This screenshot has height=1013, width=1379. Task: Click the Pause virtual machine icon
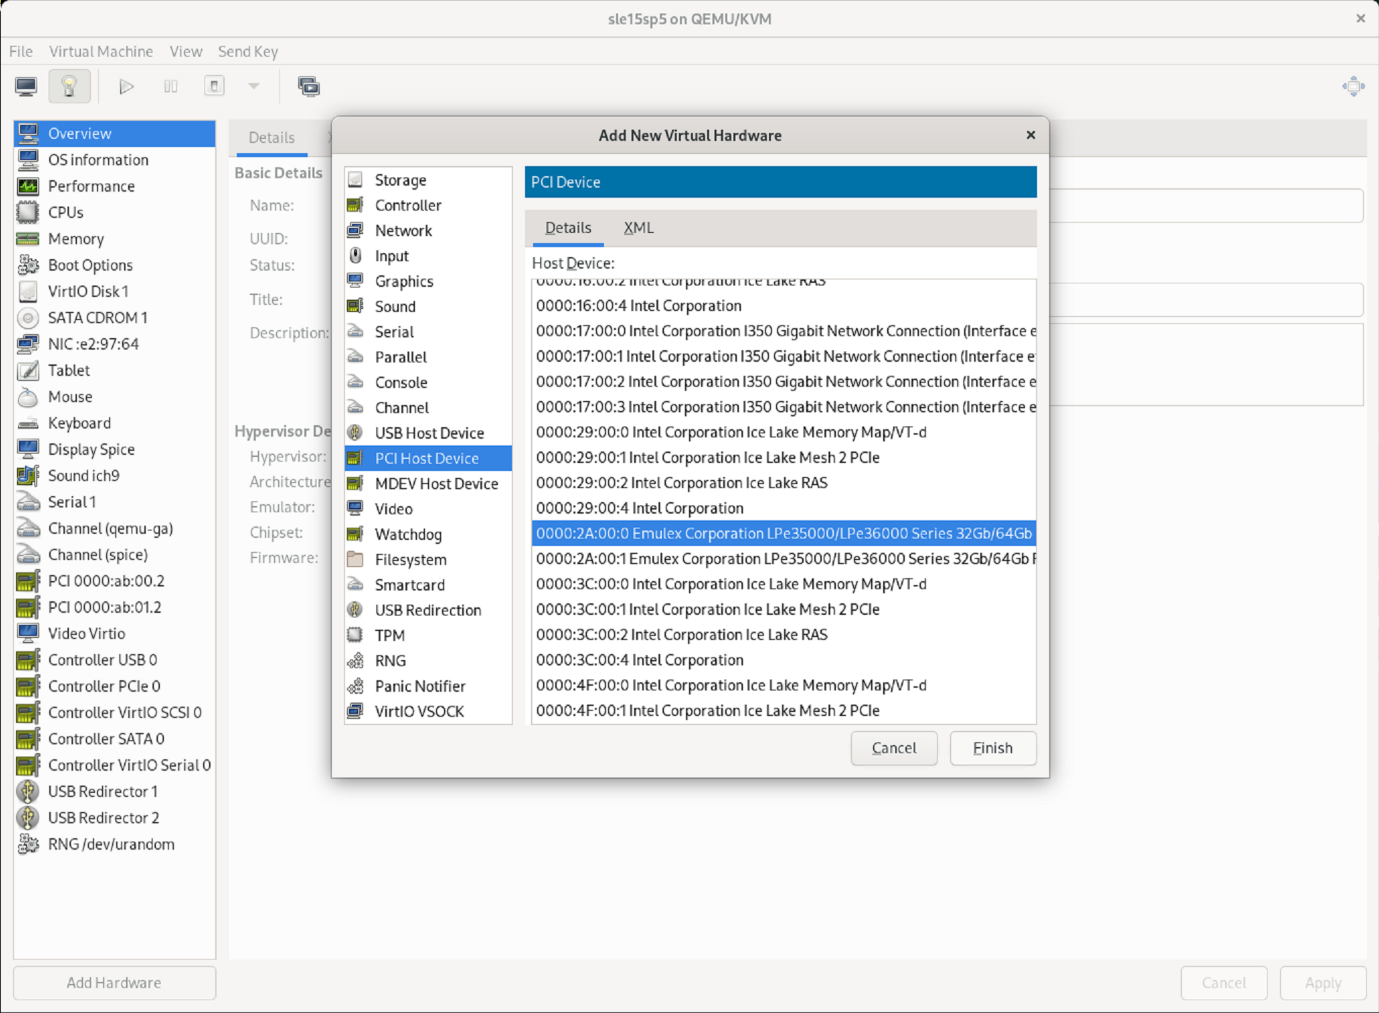[x=171, y=87]
